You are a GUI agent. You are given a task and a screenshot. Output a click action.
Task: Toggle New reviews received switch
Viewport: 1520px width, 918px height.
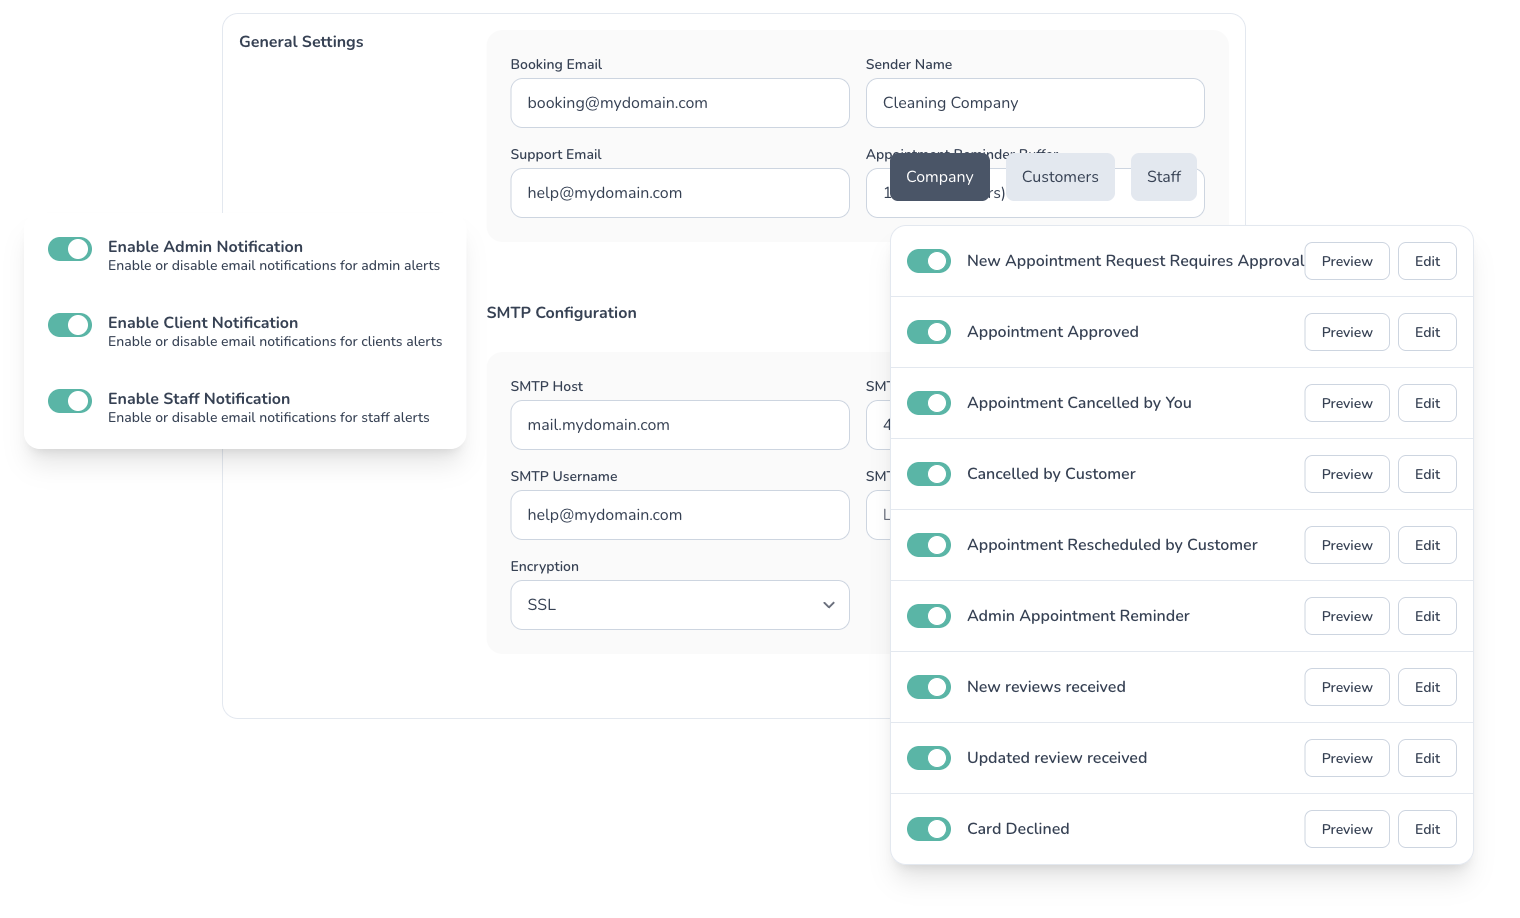(929, 687)
